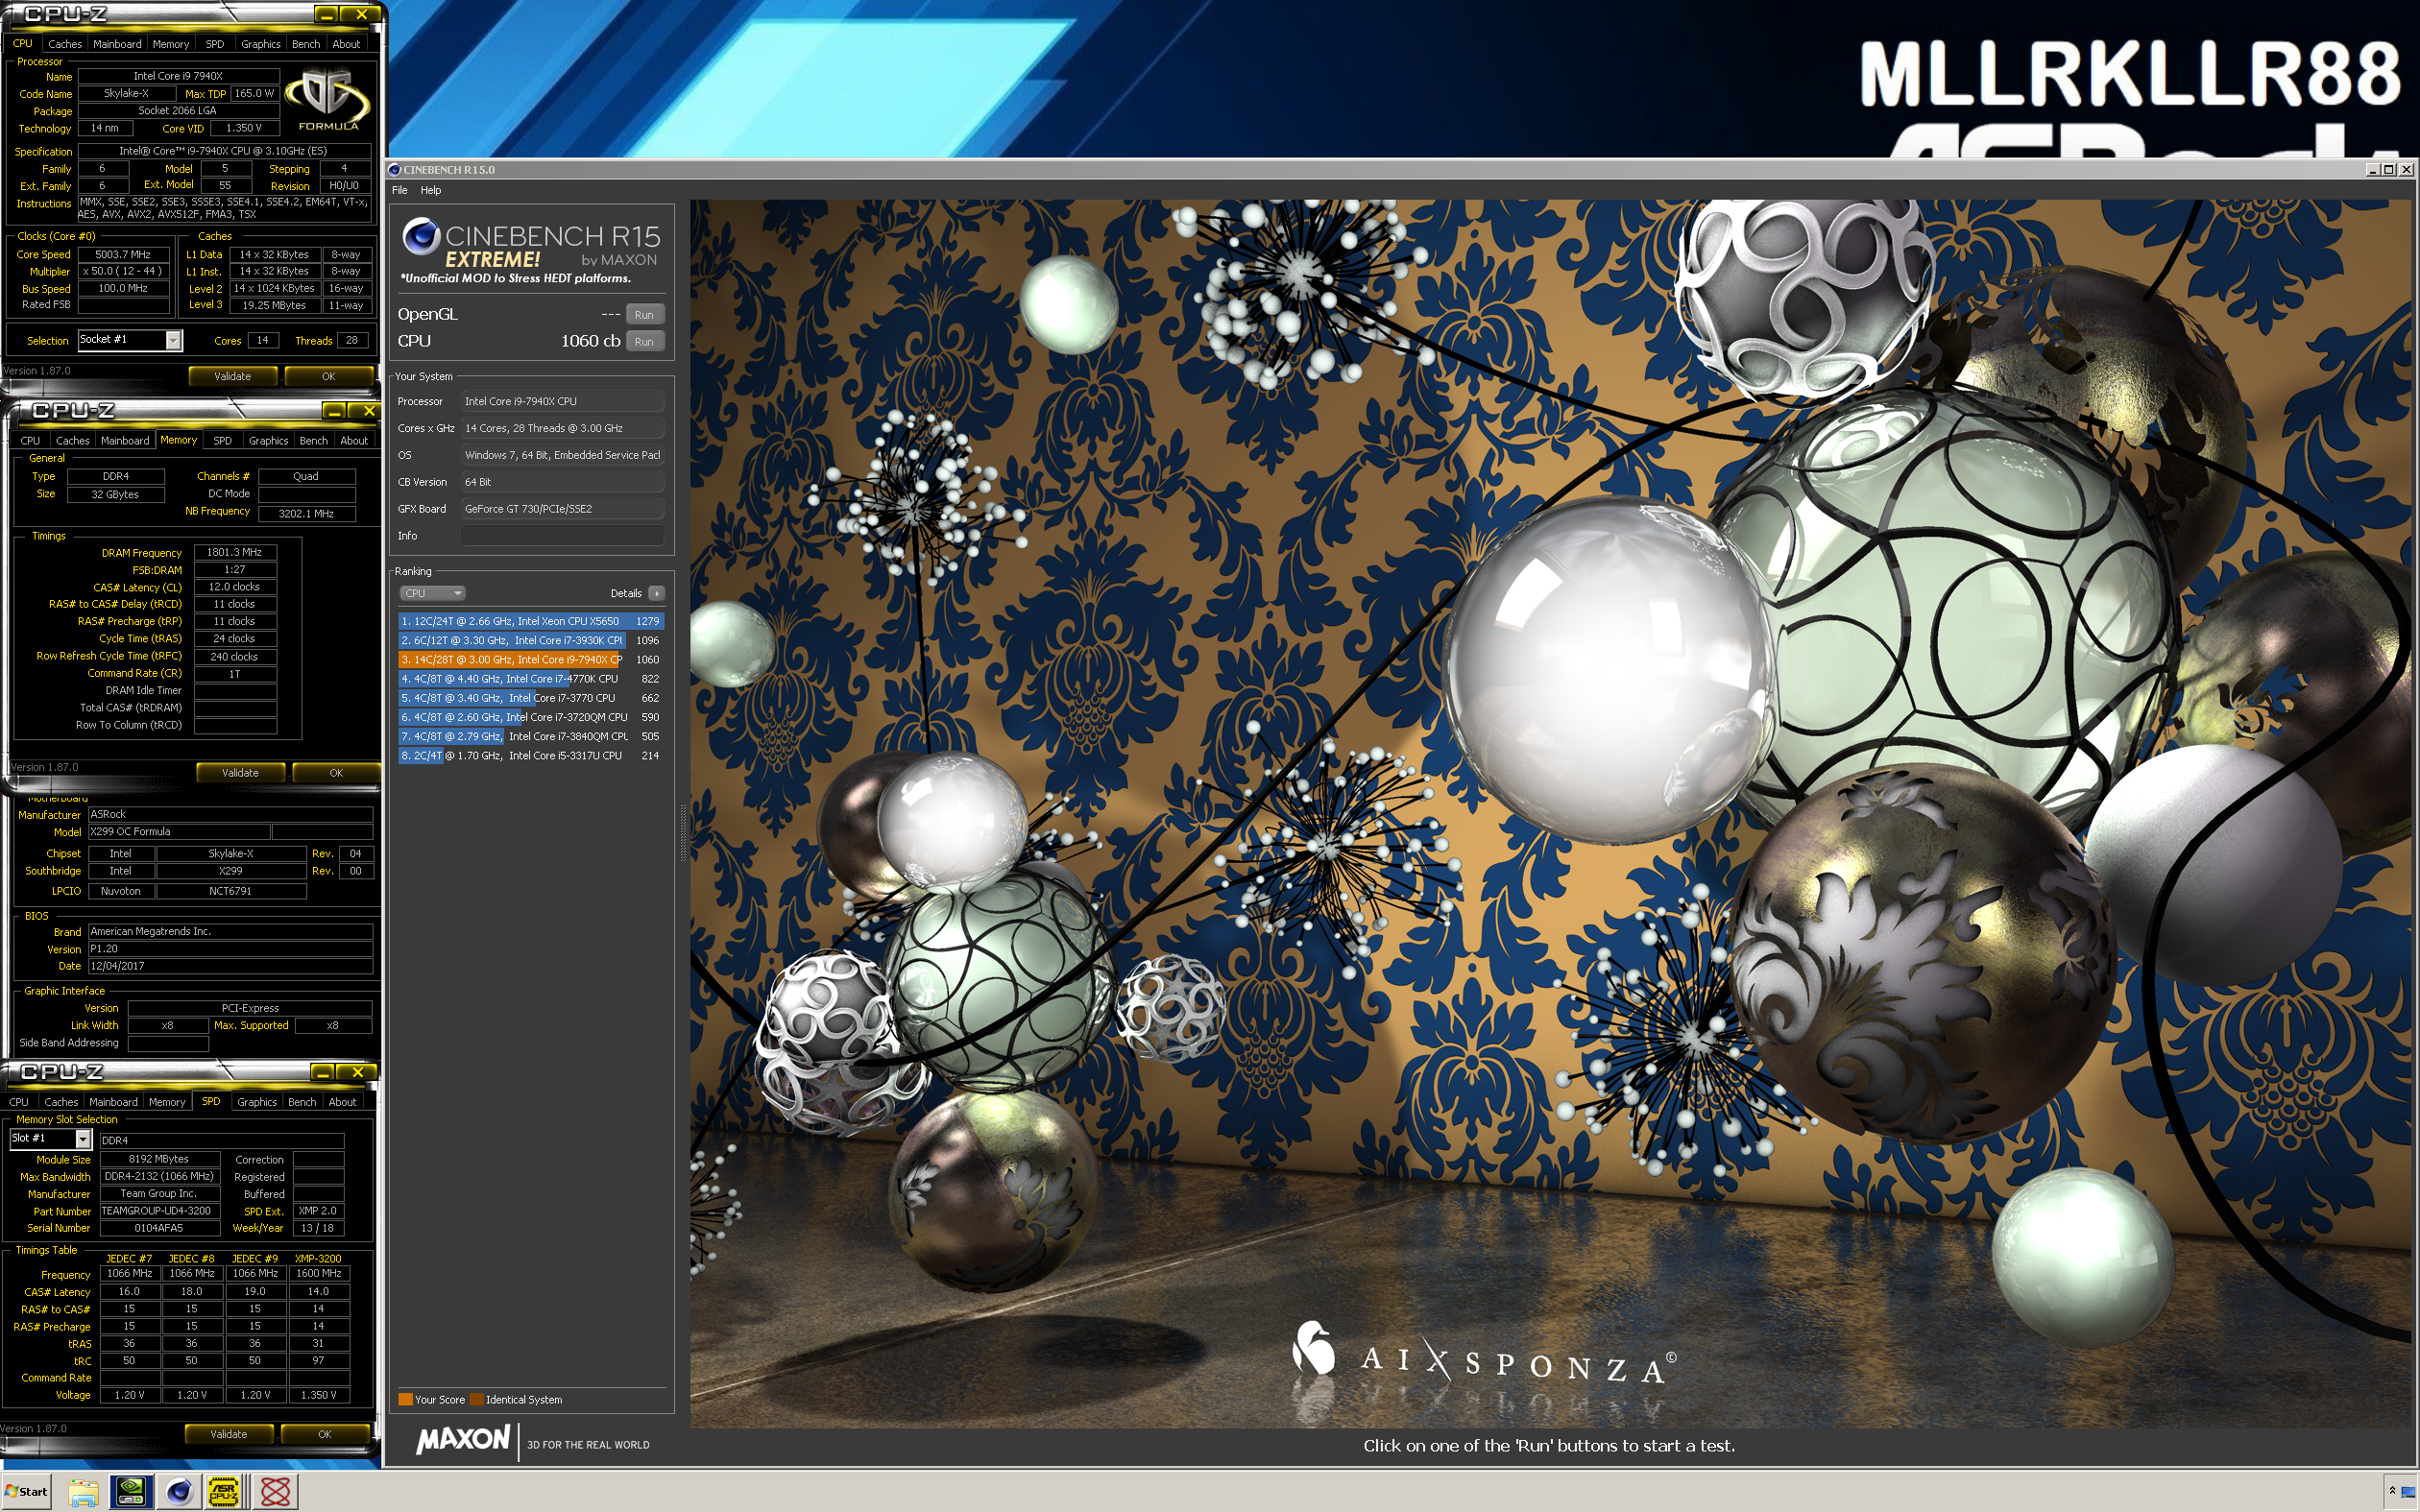2420x1512 pixels.
Task: Minimize the top CPU-Z CPU window
Action: [x=326, y=14]
